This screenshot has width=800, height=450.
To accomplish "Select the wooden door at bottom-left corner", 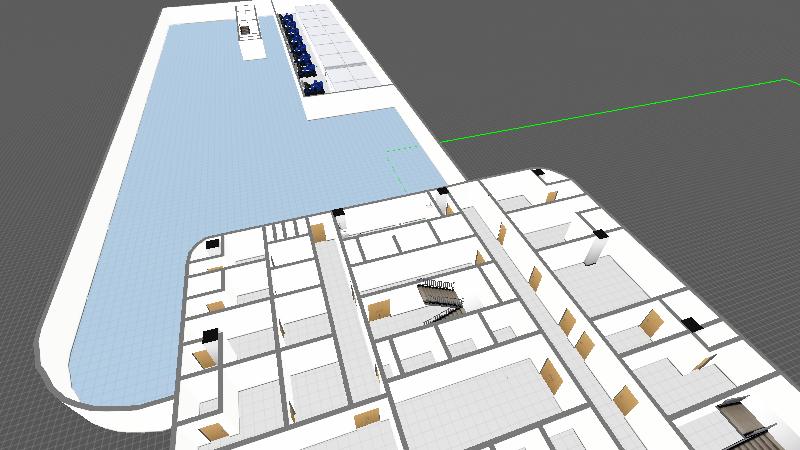I will click(x=213, y=433).
